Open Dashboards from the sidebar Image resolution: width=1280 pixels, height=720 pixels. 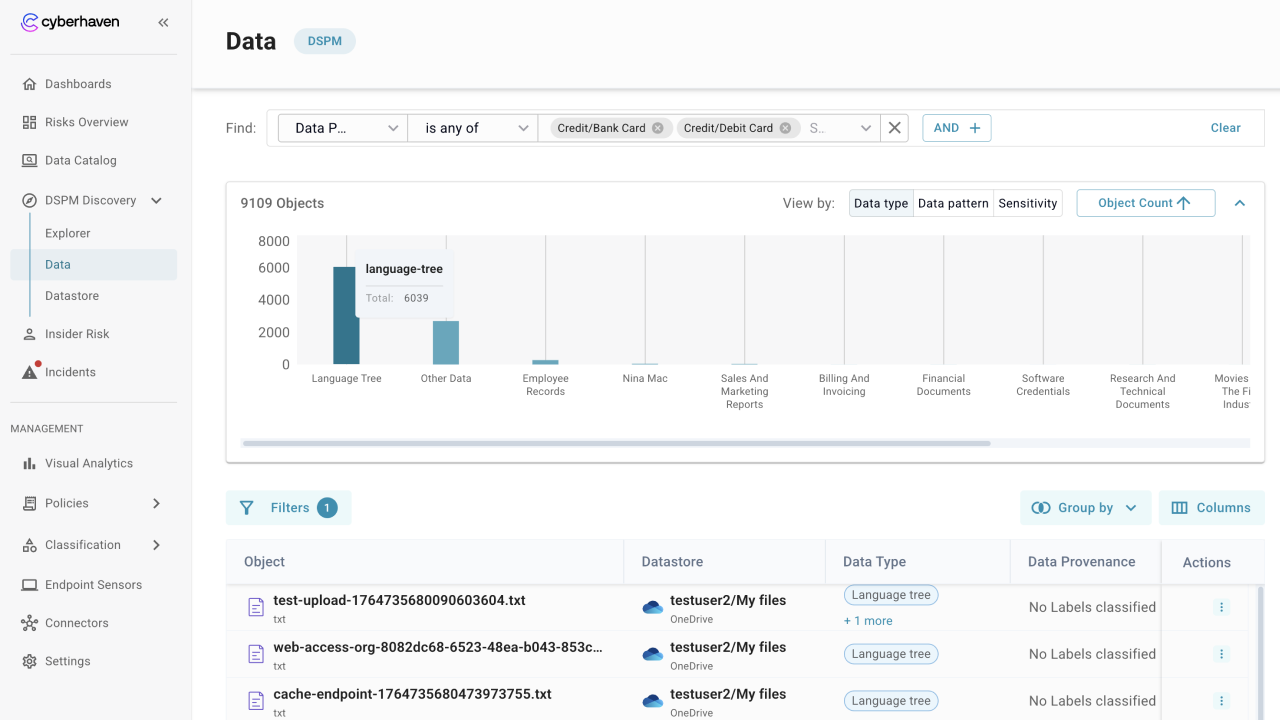point(78,84)
